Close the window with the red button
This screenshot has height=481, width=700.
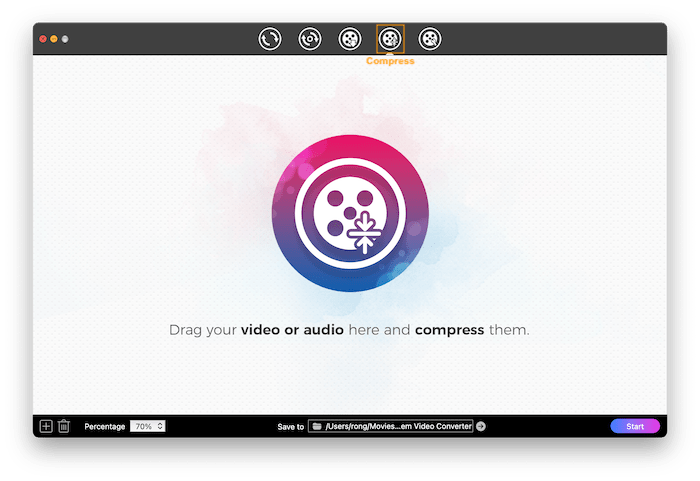click(43, 39)
